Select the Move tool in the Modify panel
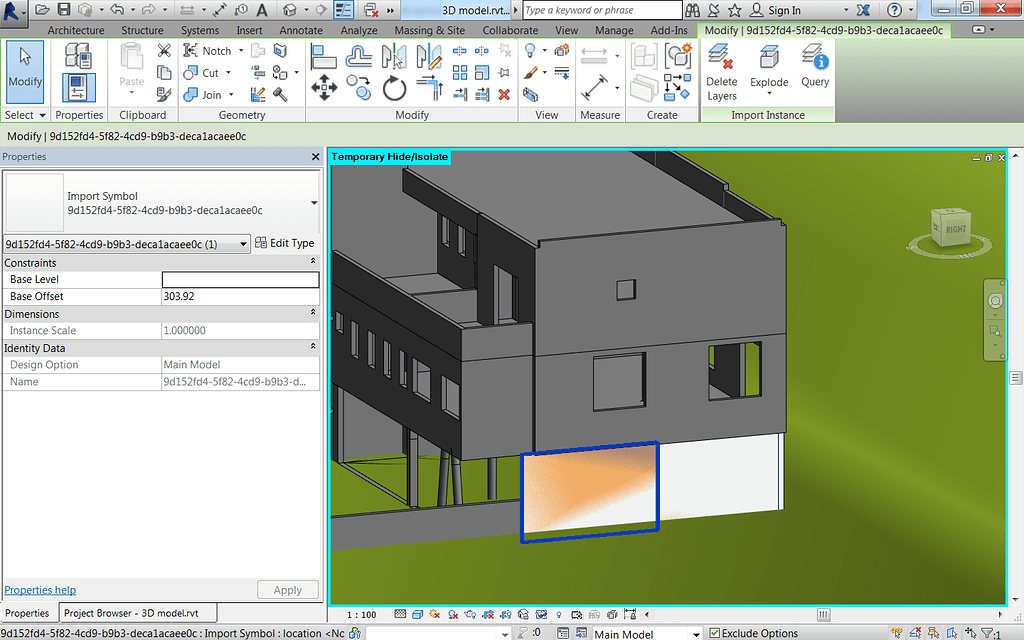Screen dimensions: 1024x640 point(326,88)
